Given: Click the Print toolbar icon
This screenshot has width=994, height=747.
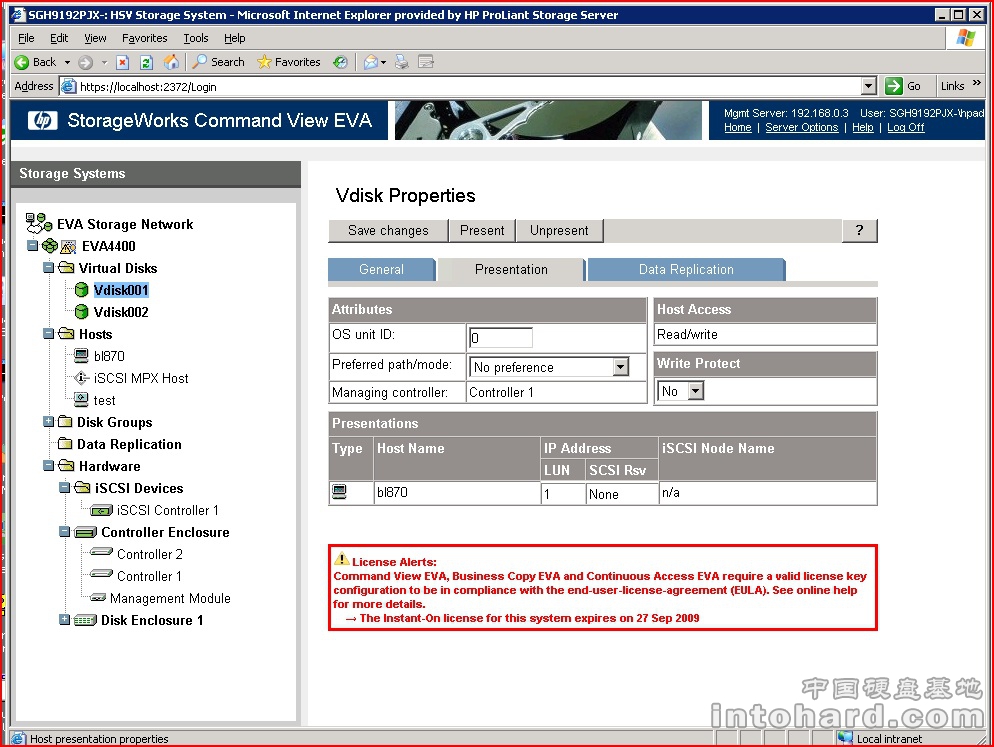Looking at the screenshot, I should click(x=401, y=62).
